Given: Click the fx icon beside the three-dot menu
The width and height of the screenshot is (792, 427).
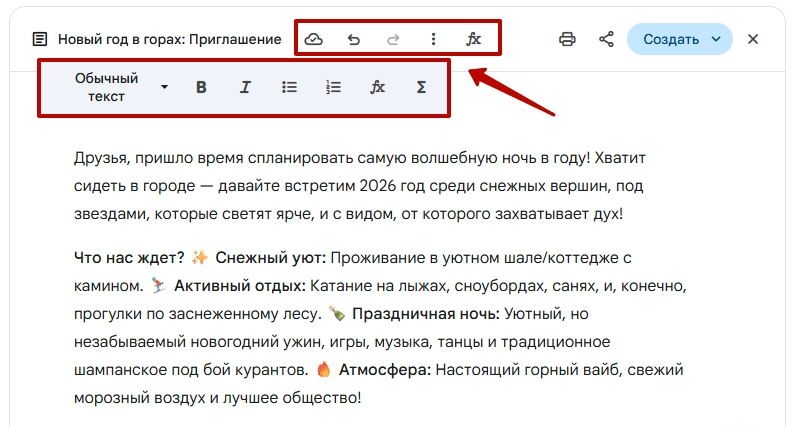Looking at the screenshot, I should 474,39.
